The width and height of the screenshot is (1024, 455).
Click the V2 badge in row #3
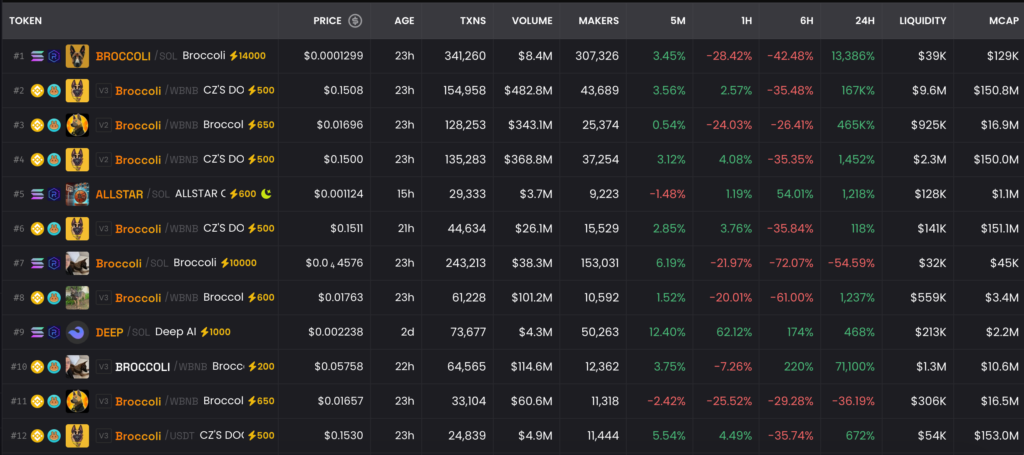102,125
